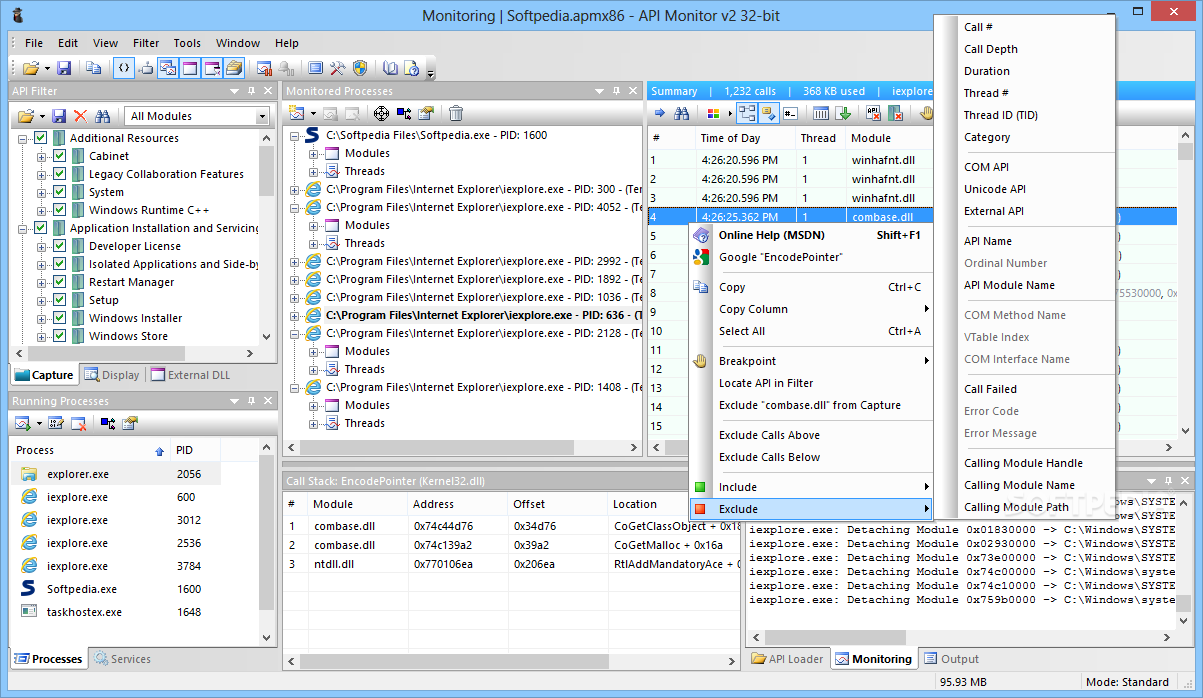The image size is (1203, 698).
Task: Click the green down-arrow autoscroll icon in Summary
Action: (x=843, y=113)
